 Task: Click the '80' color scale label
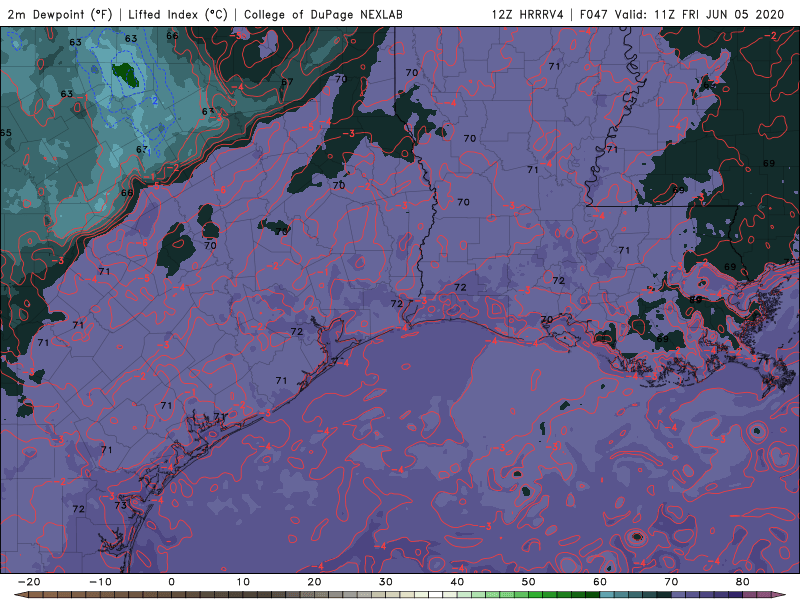click(x=743, y=582)
